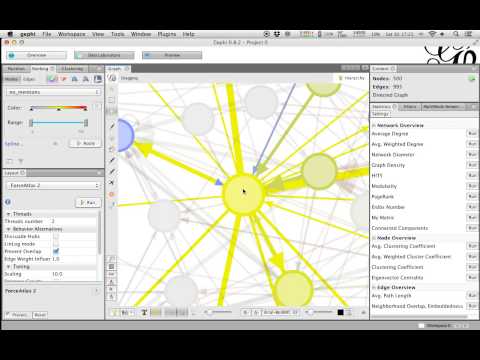Image resolution: width=480 pixels, height=360 pixels.
Task: Collapse the Behavior Alternatives section
Action: pos(9,229)
